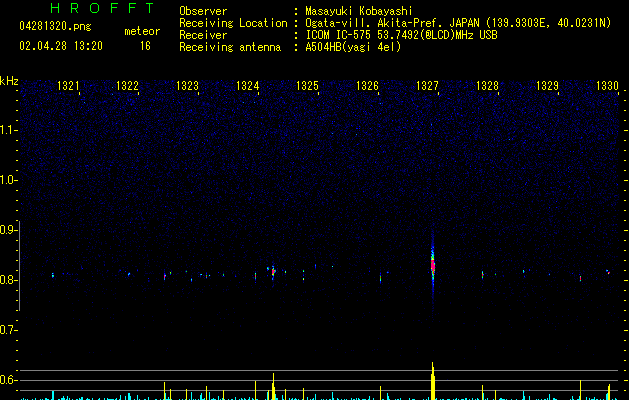Click the 1.1 frequency axis label
The image size is (629, 400).
[x=8, y=130]
